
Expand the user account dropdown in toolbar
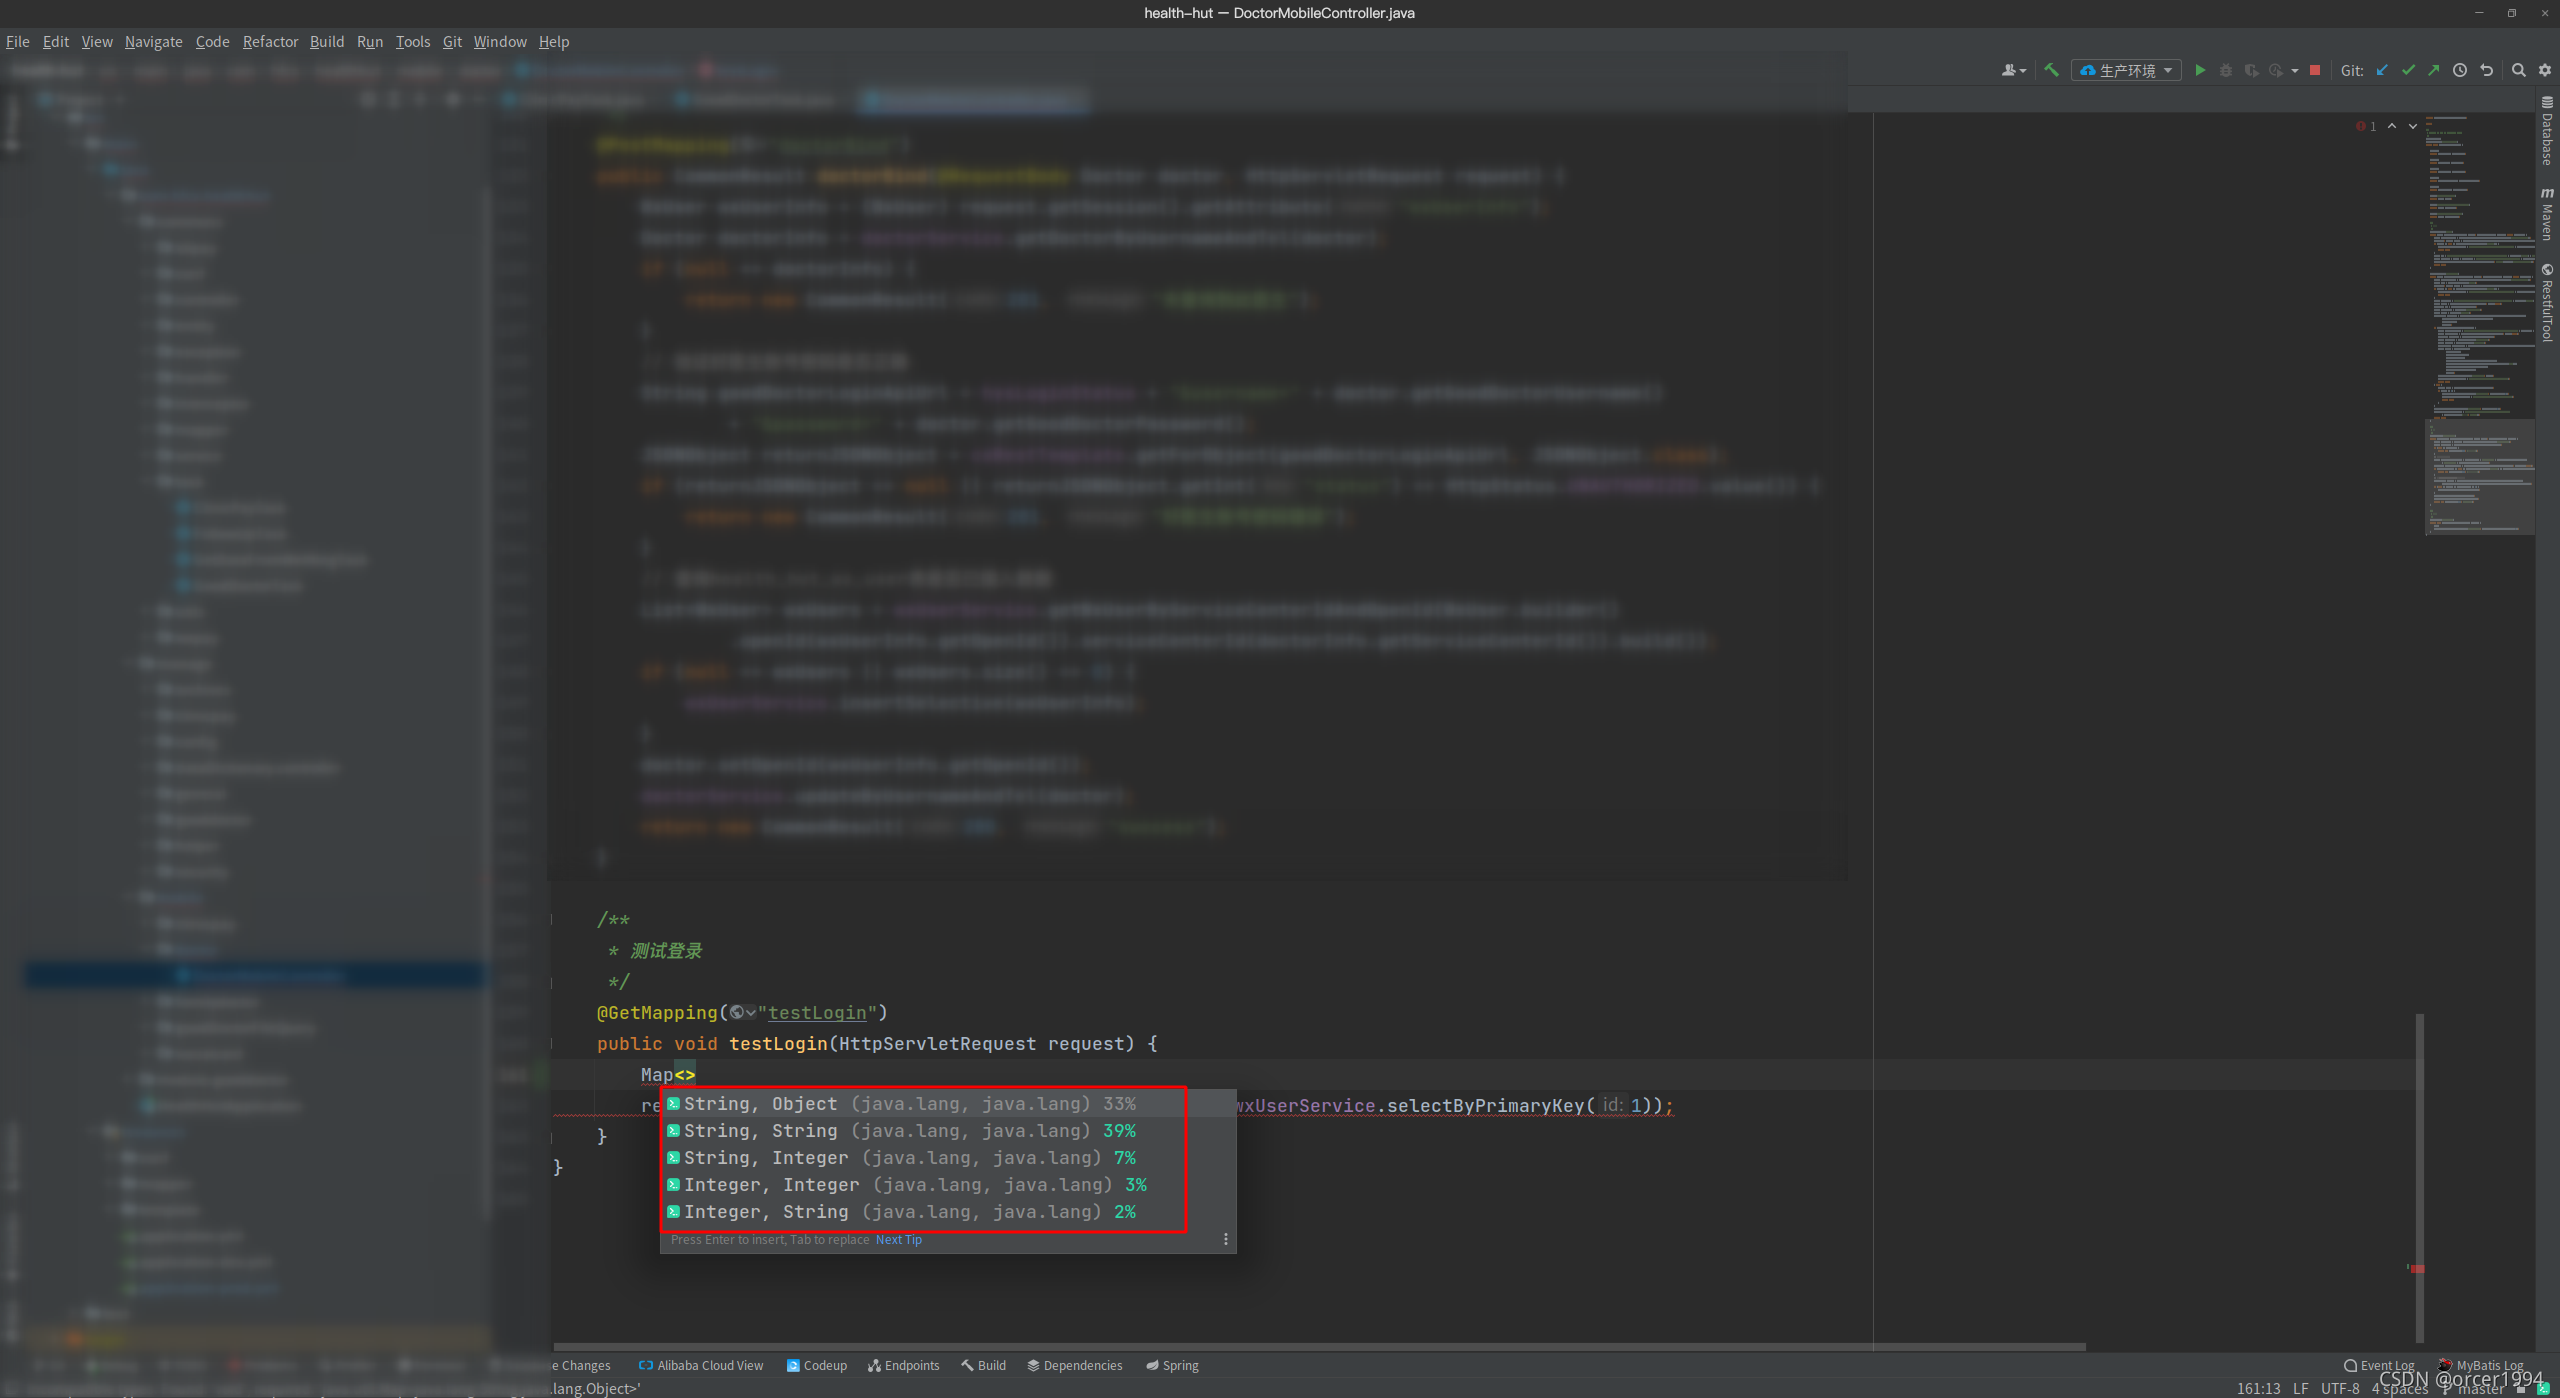(x=2013, y=70)
